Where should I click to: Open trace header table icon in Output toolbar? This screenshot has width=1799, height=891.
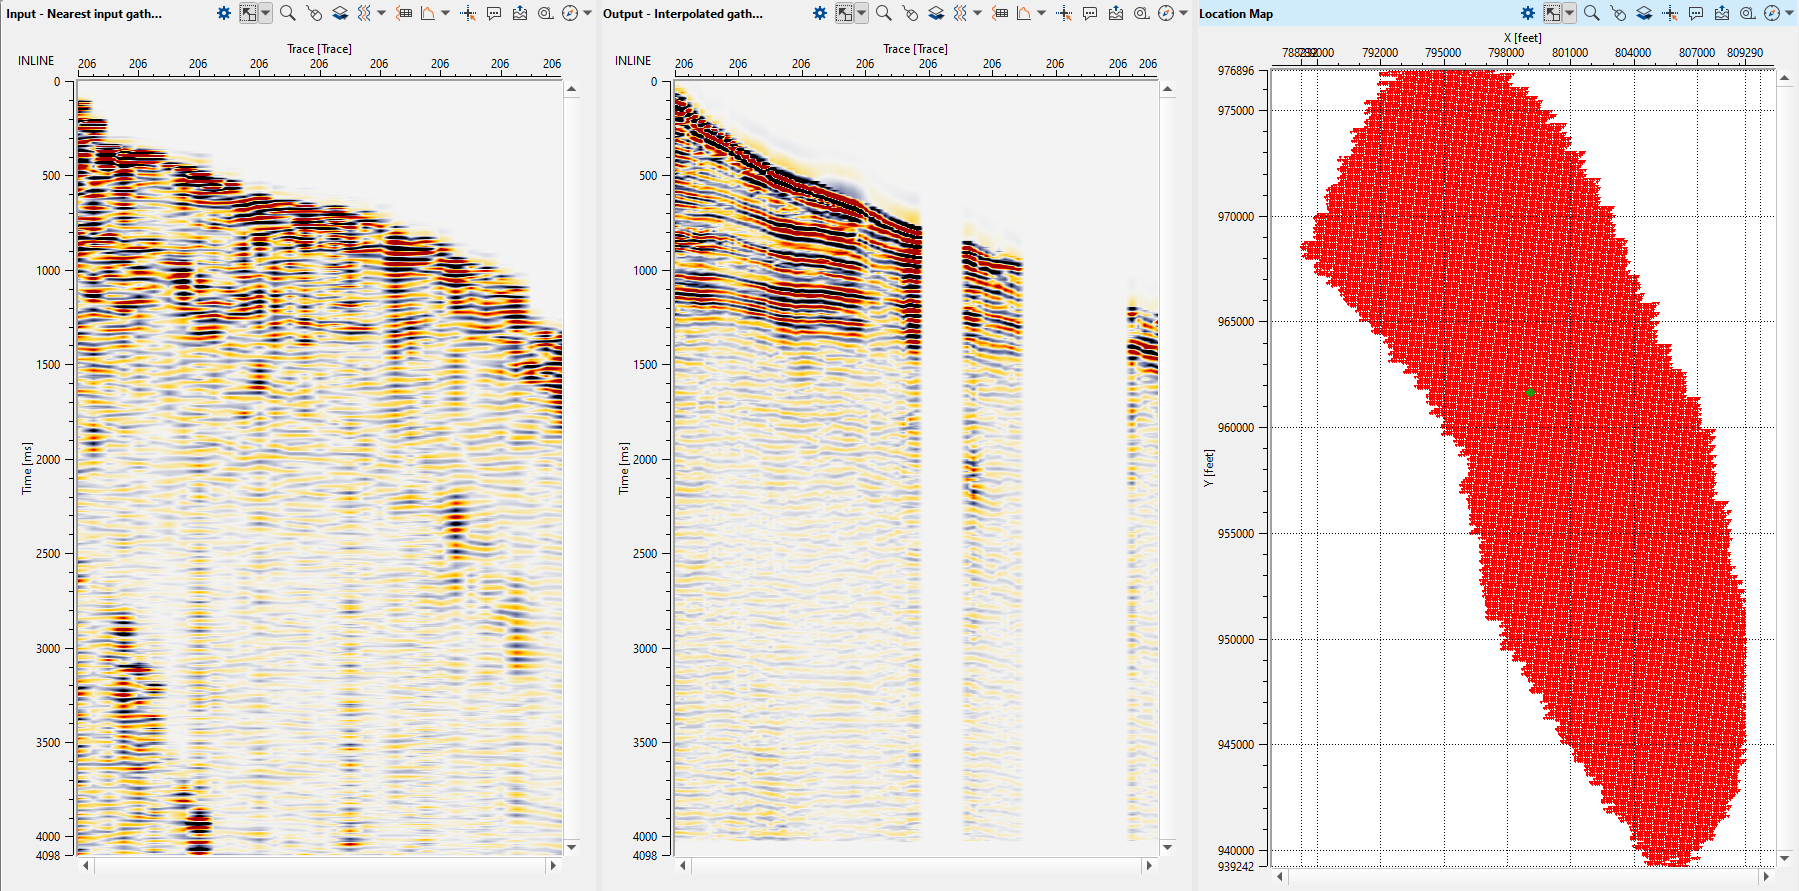(1000, 13)
